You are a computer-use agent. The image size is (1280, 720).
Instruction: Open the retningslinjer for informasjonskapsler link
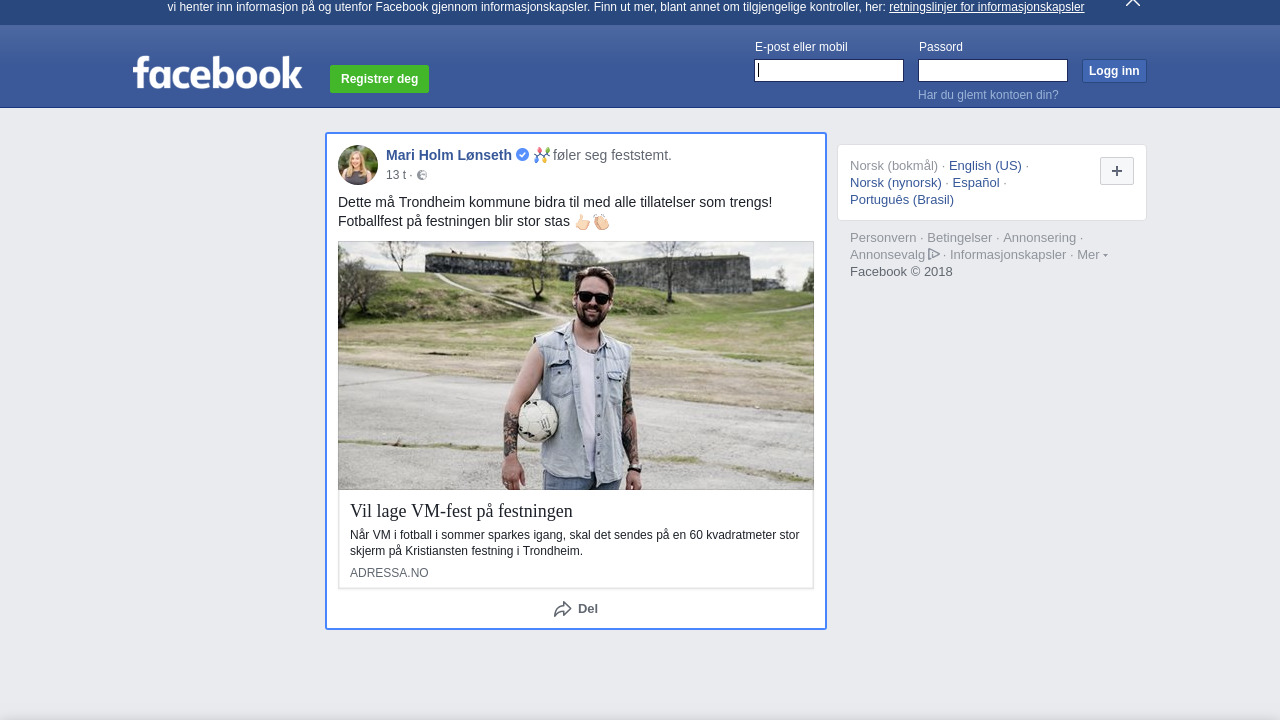coord(986,7)
